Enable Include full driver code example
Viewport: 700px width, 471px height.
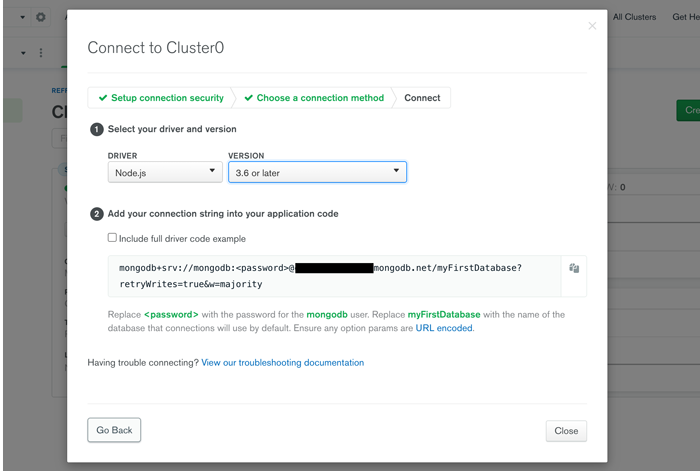pos(112,238)
